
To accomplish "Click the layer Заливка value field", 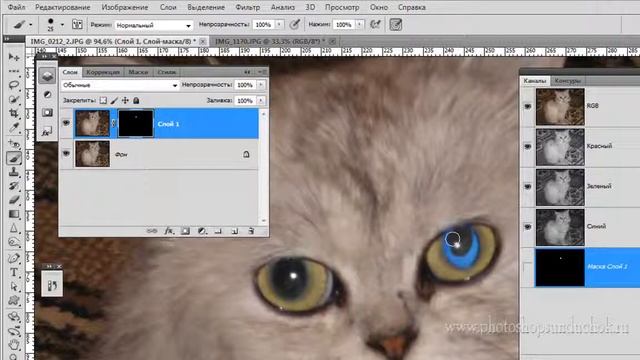I will [245, 100].
